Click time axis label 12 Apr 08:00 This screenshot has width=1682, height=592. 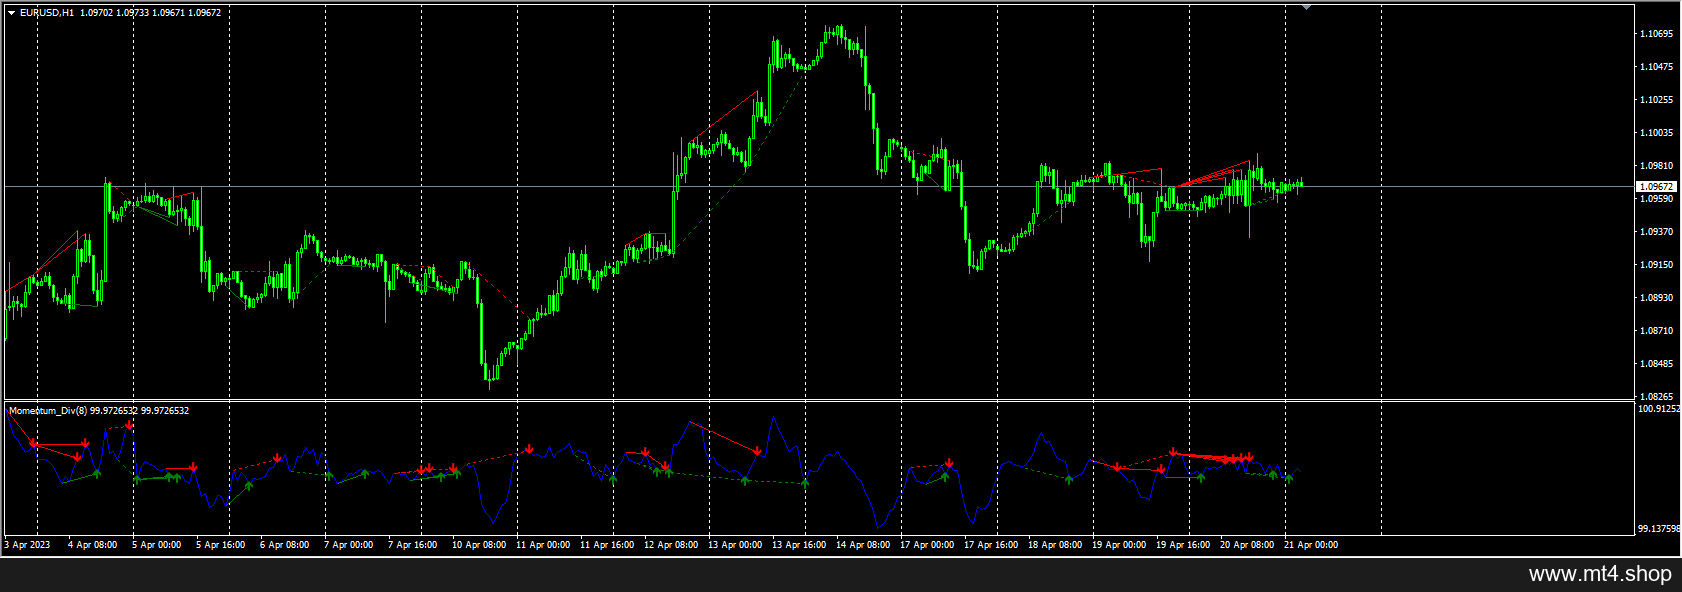click(671, 545)
